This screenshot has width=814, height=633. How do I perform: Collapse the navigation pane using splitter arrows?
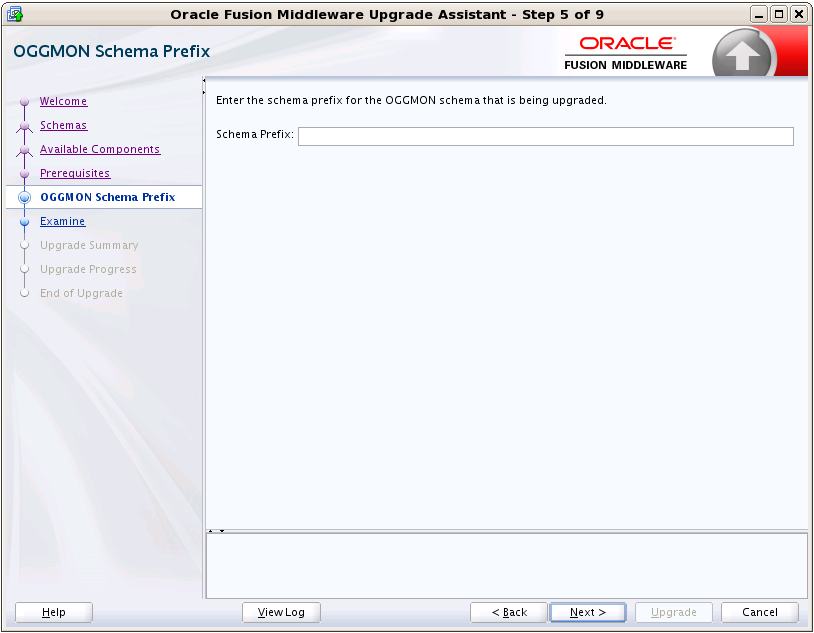point(204,86)
